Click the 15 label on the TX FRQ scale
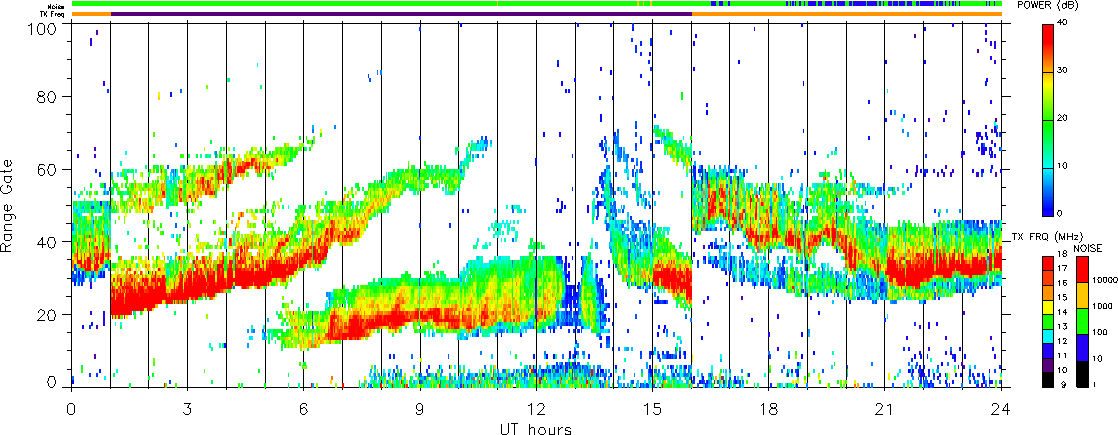1118x435 pixels. [x=1062, y=297]
